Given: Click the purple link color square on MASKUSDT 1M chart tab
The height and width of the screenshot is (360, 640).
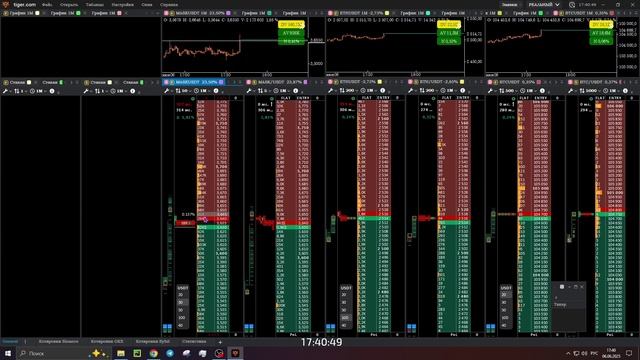Looking at the screenshot, I should (x=229, y=13).
